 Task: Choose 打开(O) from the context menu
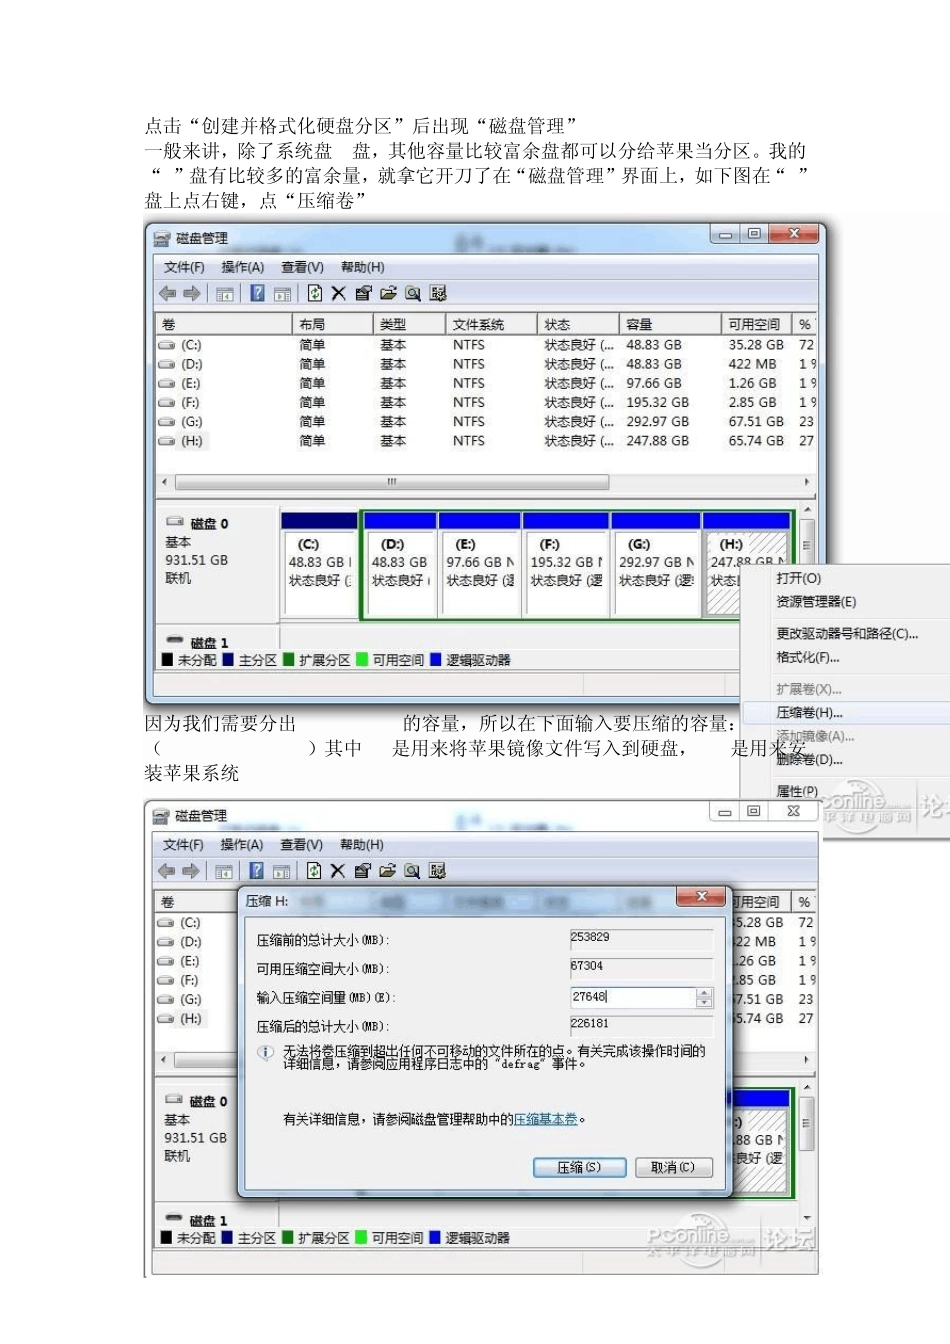799,578
